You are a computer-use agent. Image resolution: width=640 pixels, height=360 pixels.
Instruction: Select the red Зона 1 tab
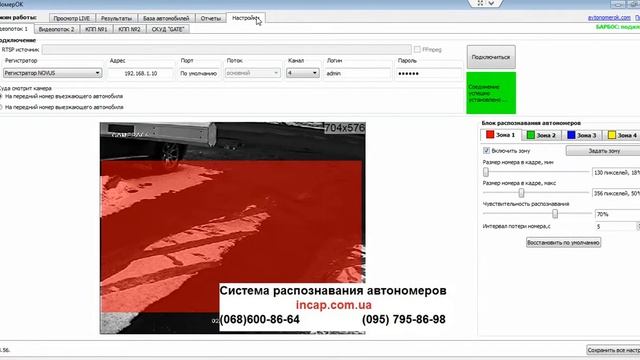(x=501, y=135)
